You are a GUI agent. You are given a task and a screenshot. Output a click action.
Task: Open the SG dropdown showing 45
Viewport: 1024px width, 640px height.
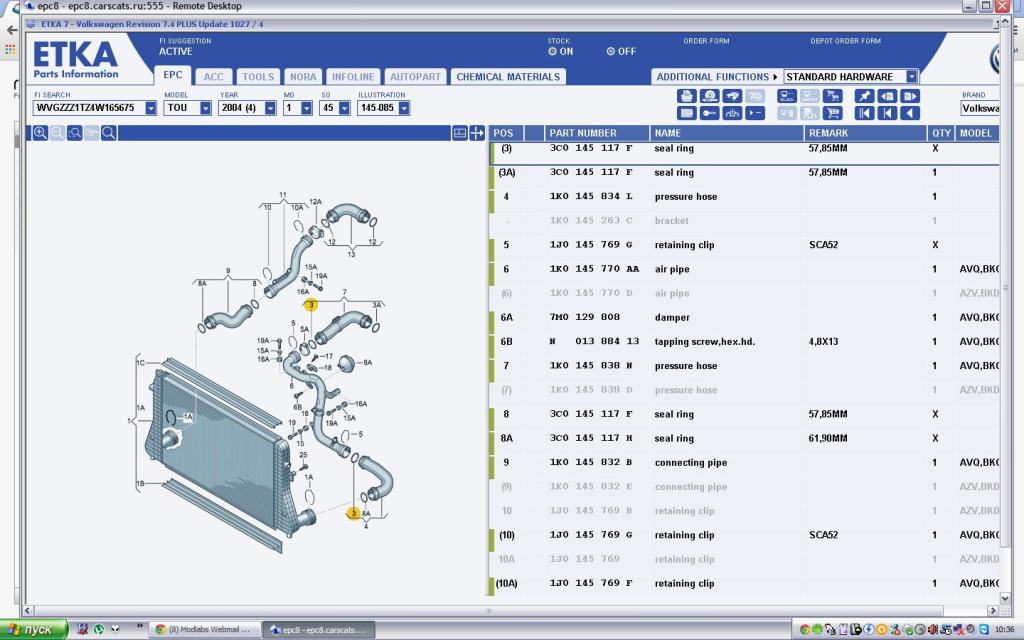pyautogui.click(x=344, y=108)
